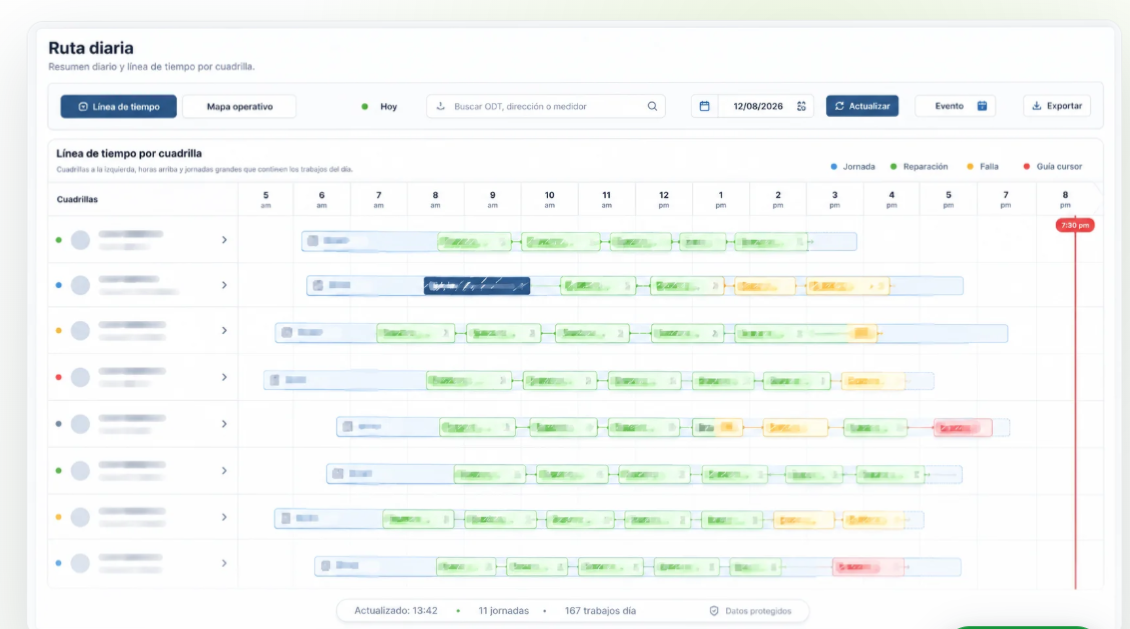Screen dimensions: 1130x629
Task: Click the Falla legend entry
Action: 982,166
